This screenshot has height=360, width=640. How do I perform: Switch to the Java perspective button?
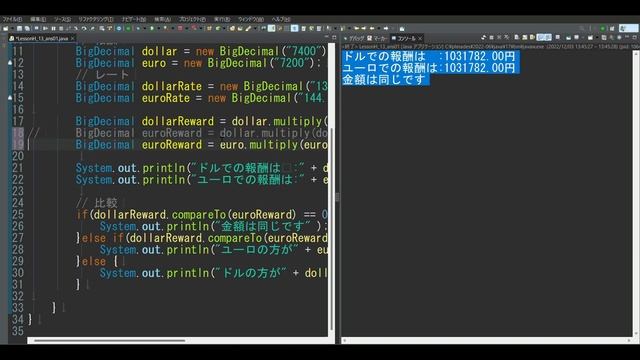click(x=629, y=28)
